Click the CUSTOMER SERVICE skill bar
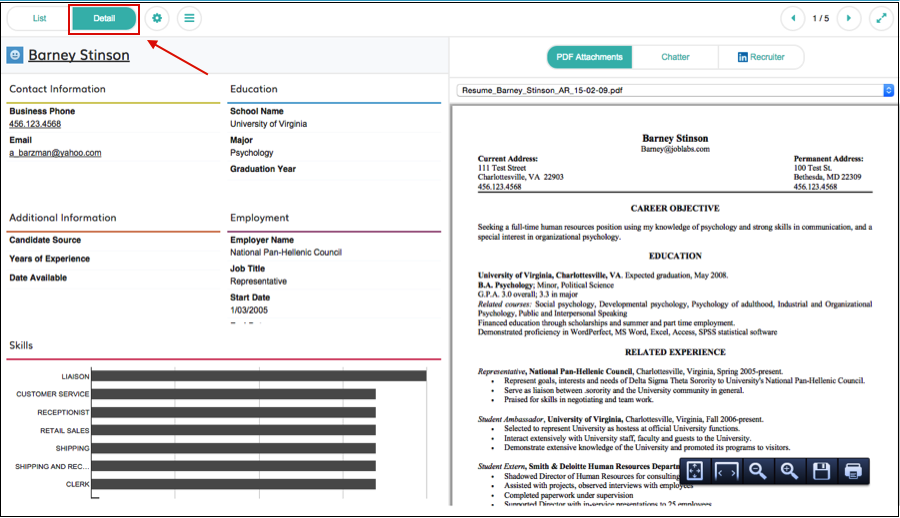This screenshot has height=518, width=900. point(234,394)
